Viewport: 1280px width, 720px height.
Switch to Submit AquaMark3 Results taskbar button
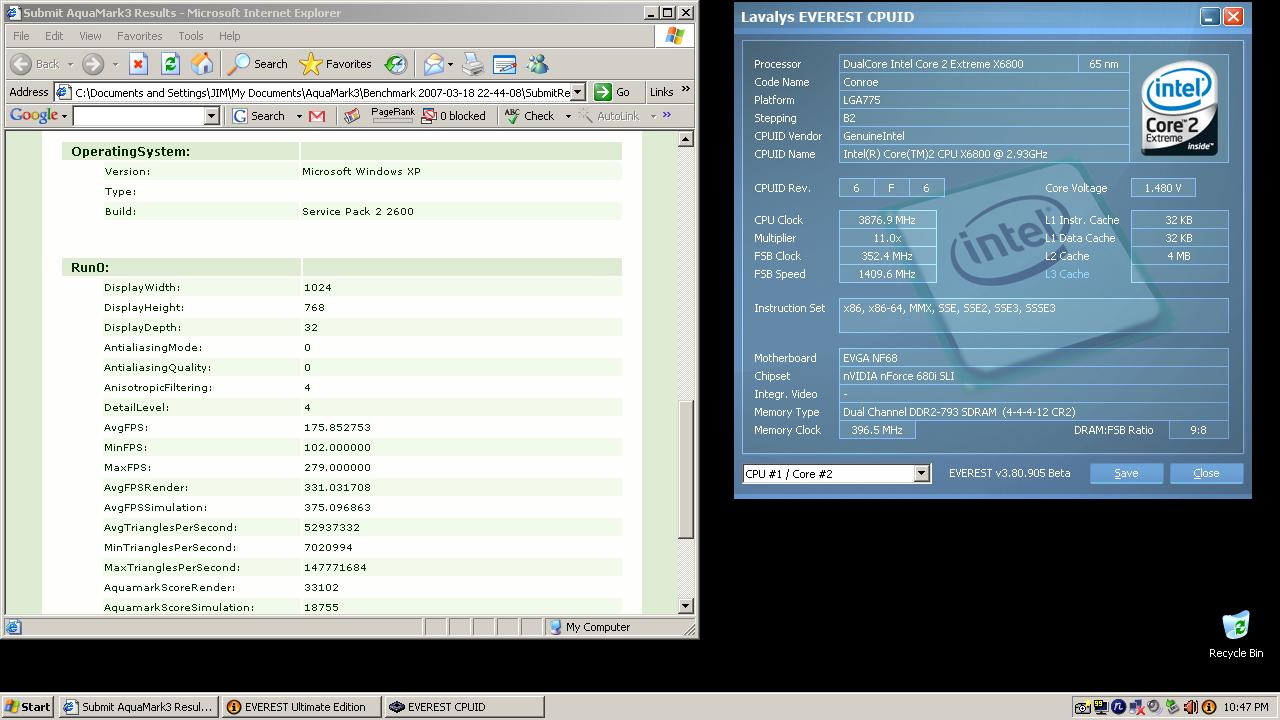138,707
